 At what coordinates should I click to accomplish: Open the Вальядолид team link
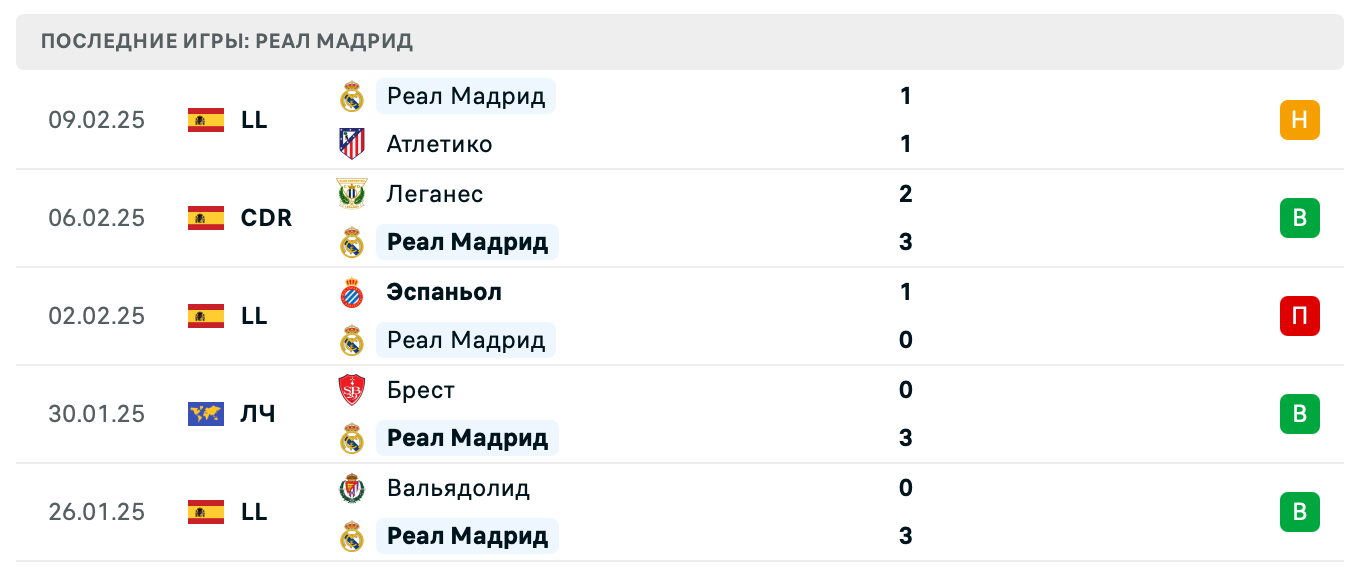[x=458, y=488]
